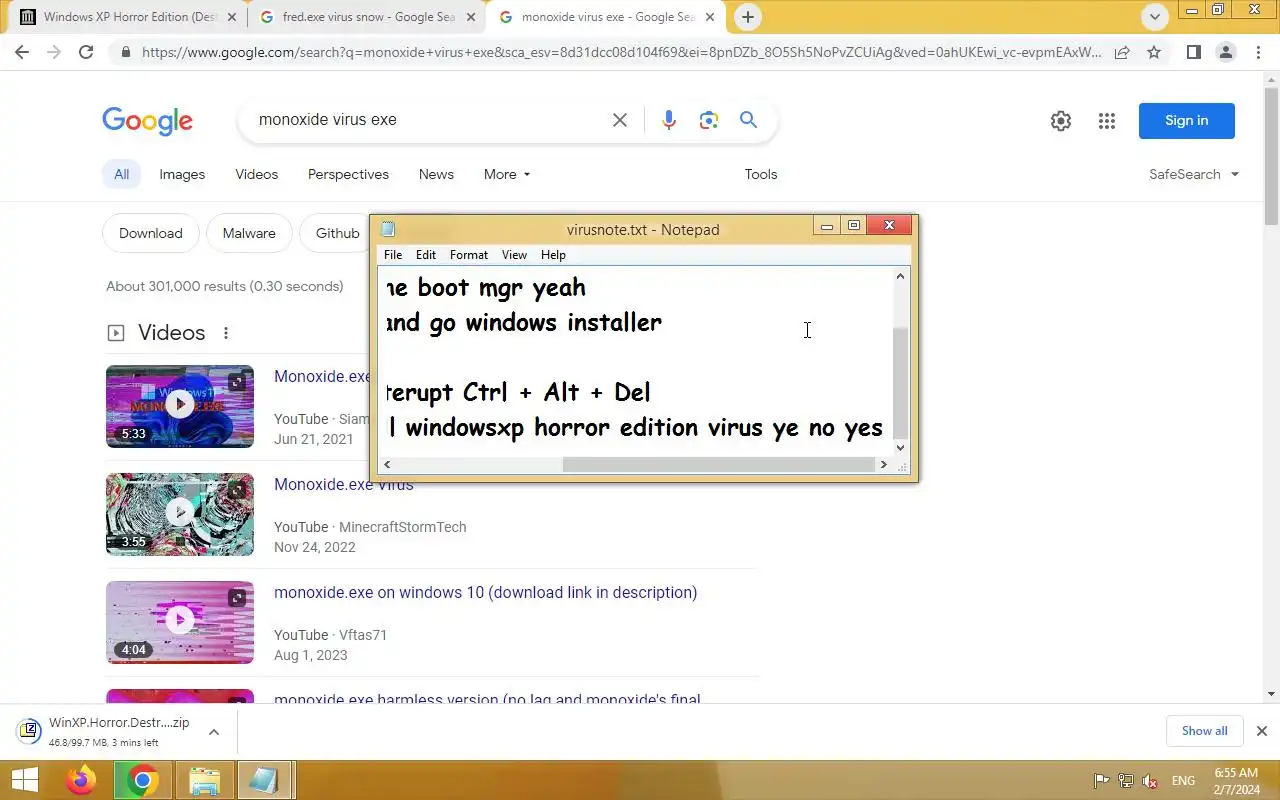This screenshot has width=1280, height=800.
Task: Open Notepad Edit menu
Action: (426, 255)
